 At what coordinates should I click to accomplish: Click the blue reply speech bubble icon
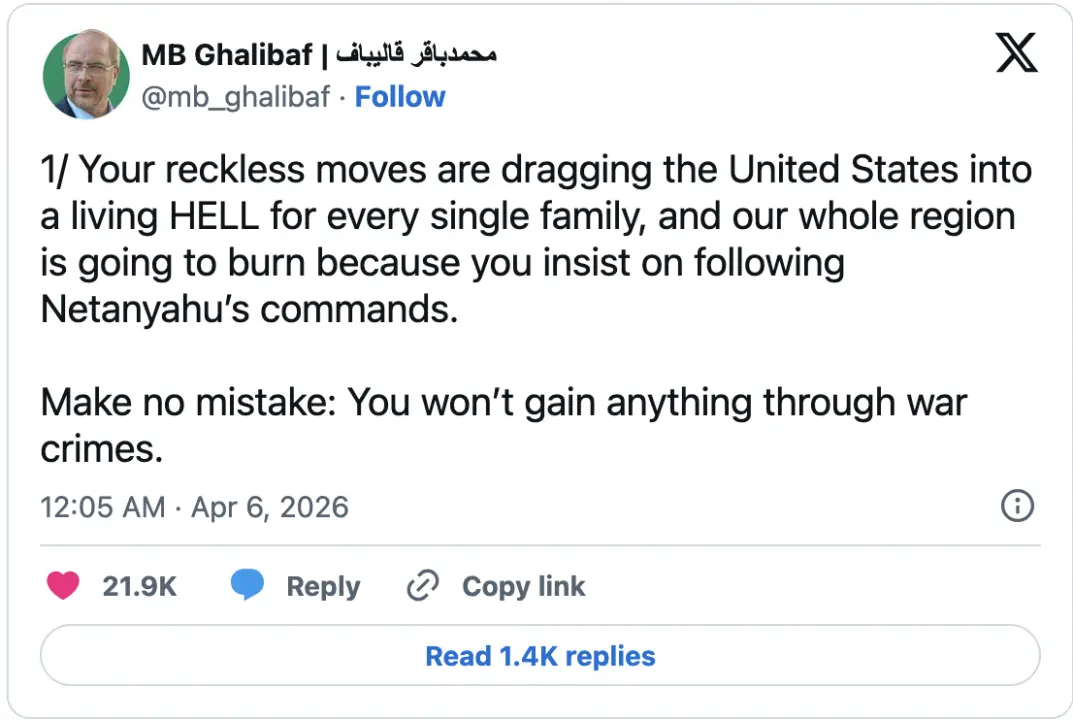[x=247, y=585]
